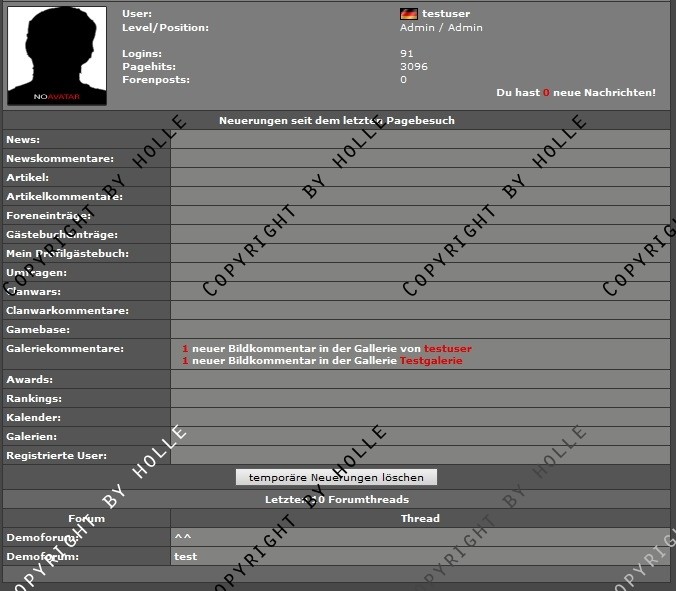
Task: Open the forum thread titled ^^
Action: pyautogui.click(x=181, y=537)
